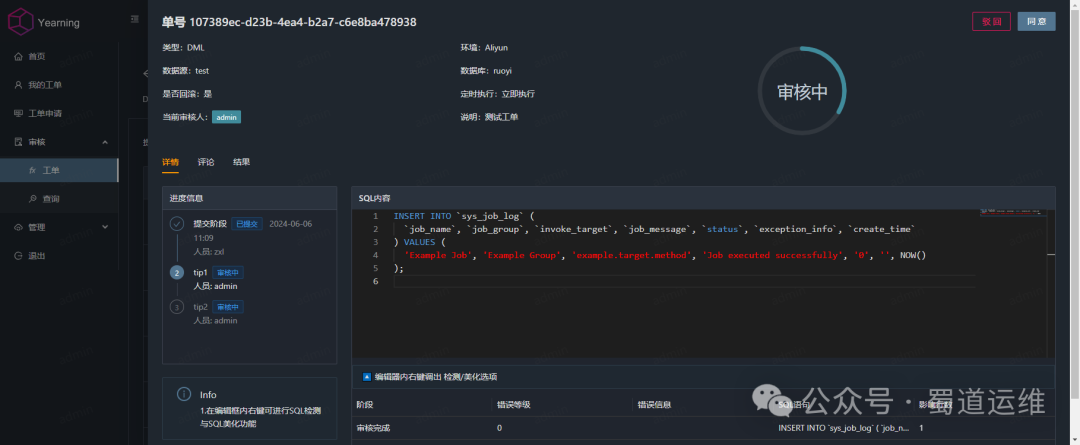Viewport: 1080px width, 445px height.
Task: Click the 错误信息 column header
Action: [654, 404]
